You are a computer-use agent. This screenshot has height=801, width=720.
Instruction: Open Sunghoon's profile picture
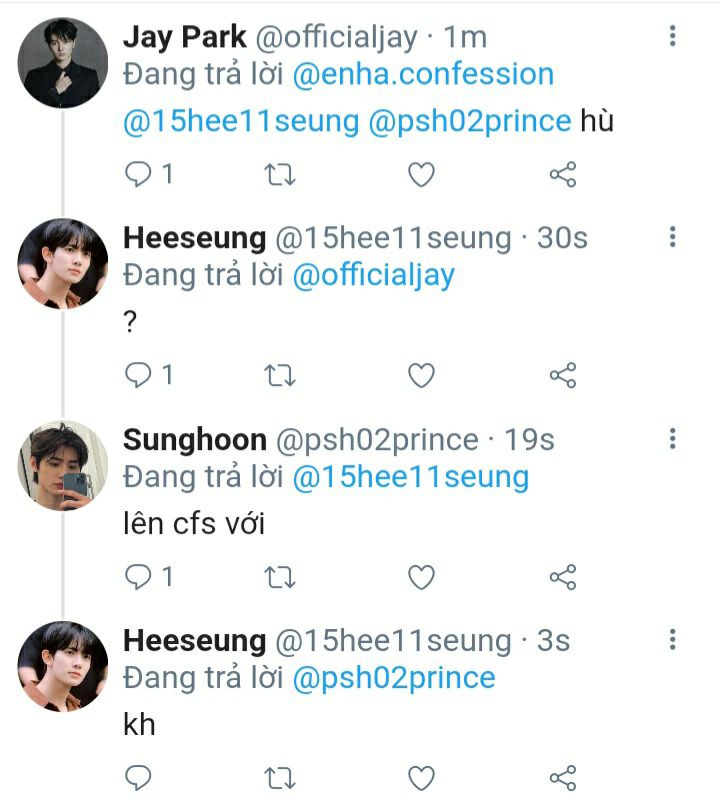tap(62, 465)
